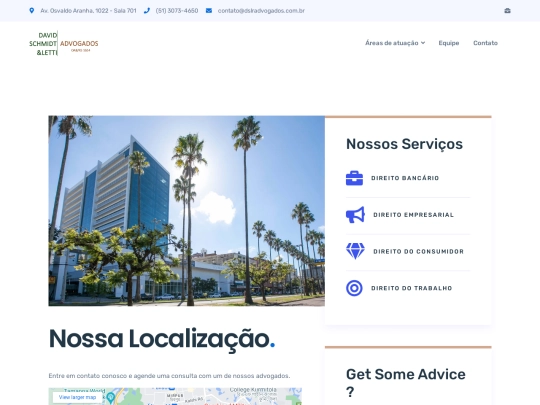This screenshot has height=405, width=540.
Task: Click the briefcase icon at the top right
Action: tap(507, 11)
